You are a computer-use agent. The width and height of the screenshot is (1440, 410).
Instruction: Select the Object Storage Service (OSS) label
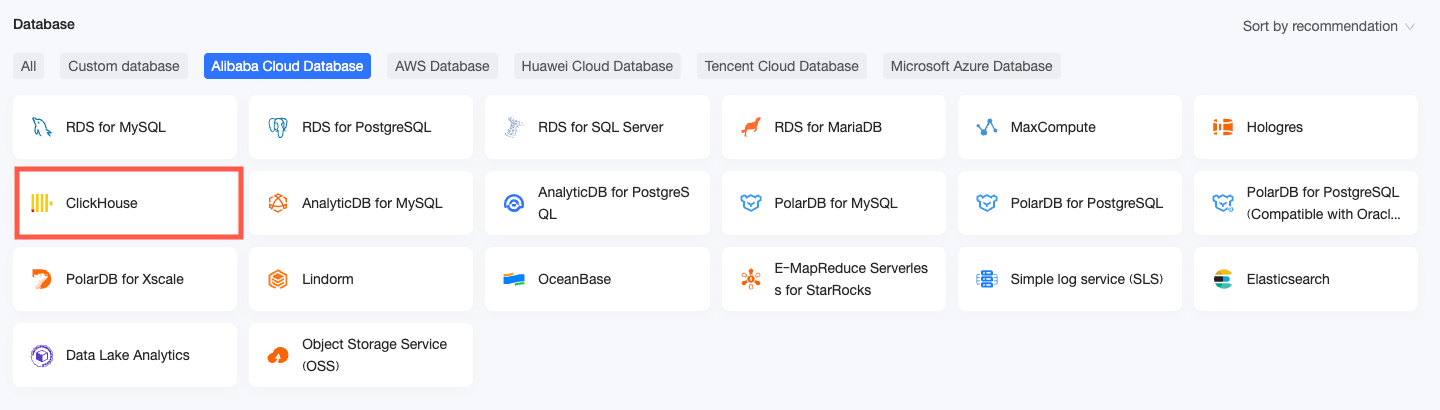pyautogui.click(x=375, y=355)
